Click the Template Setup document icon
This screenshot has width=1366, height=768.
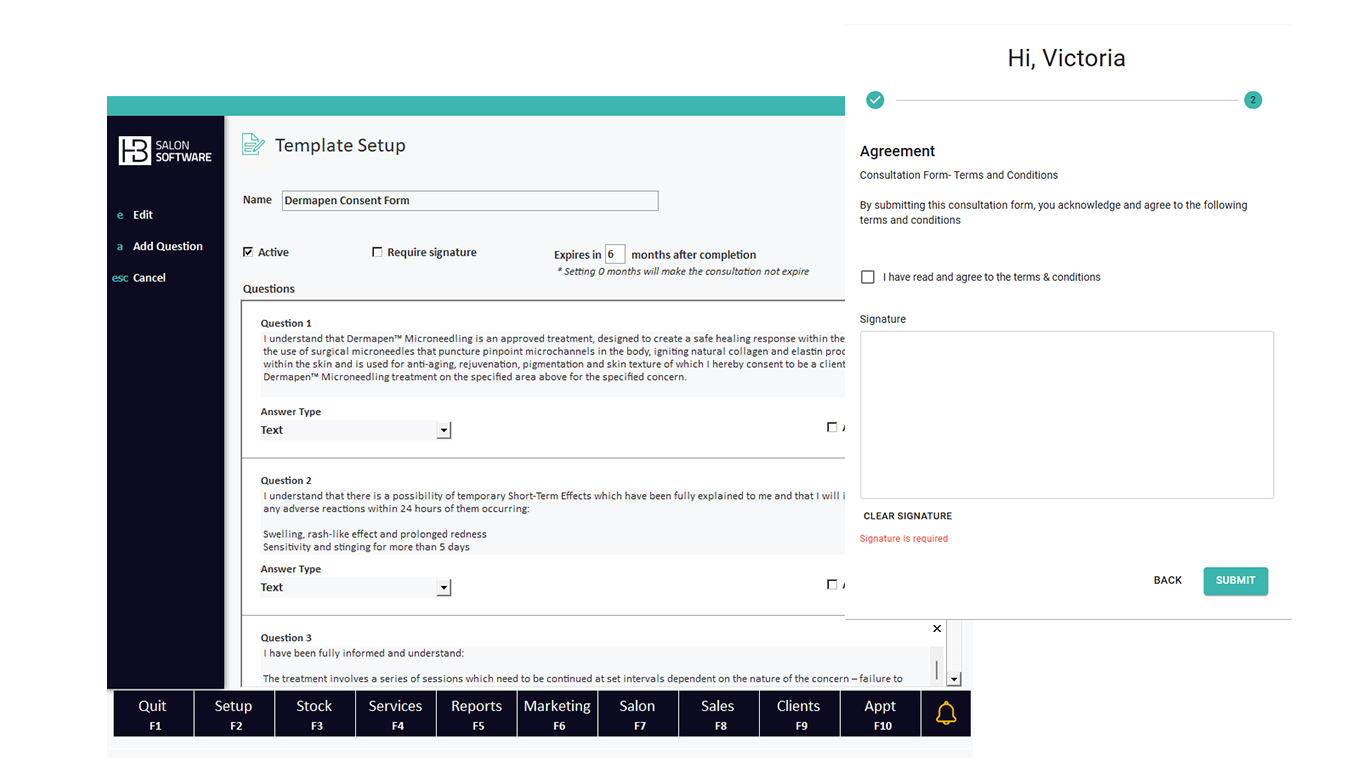253,145
